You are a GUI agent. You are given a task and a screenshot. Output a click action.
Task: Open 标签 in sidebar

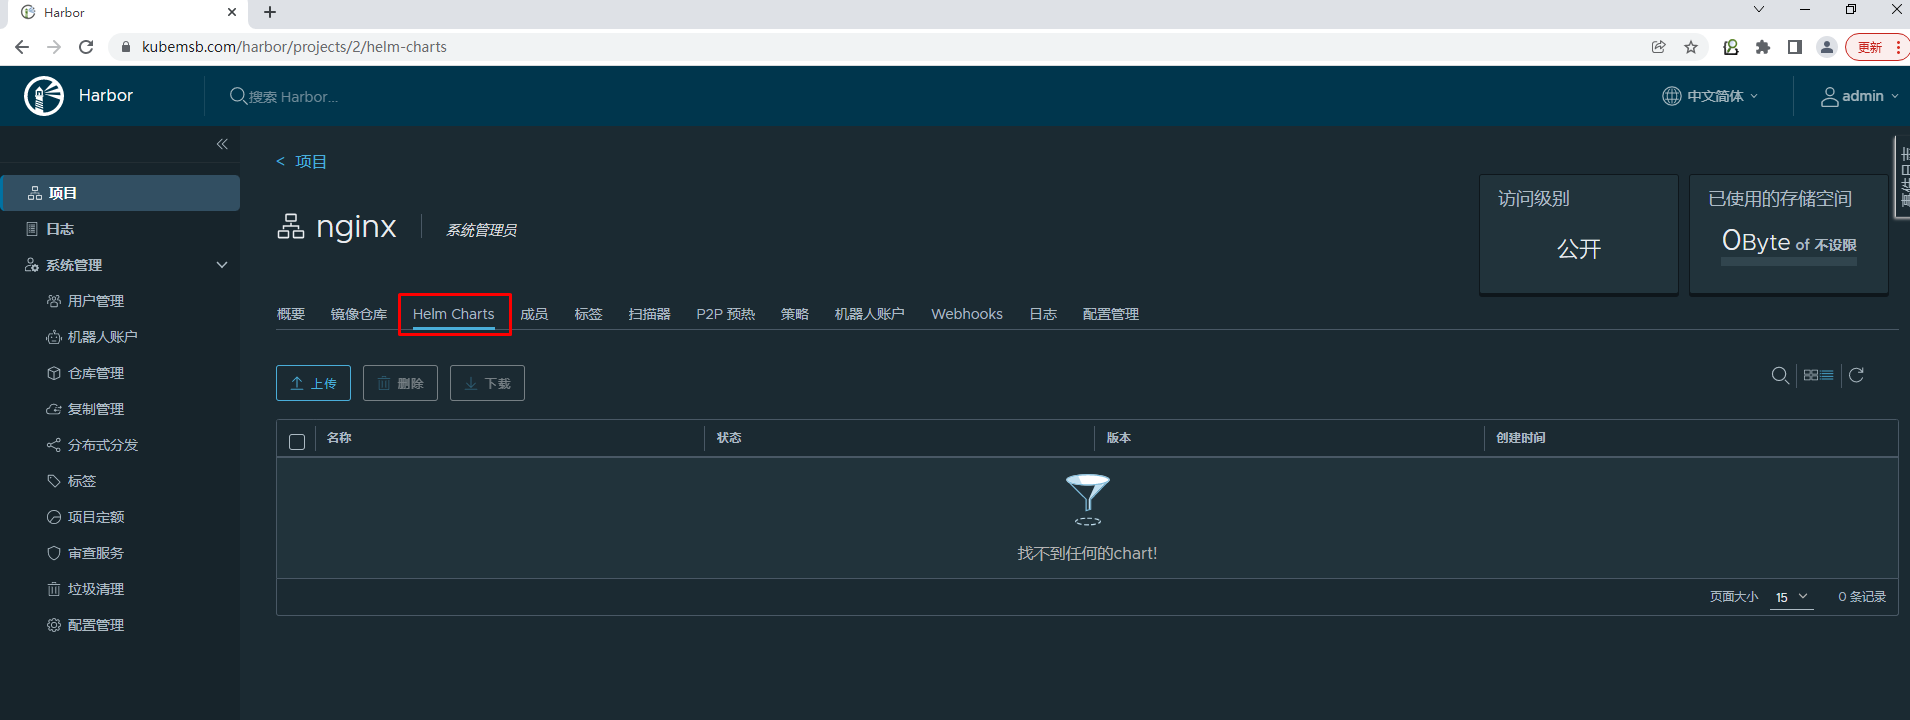click(82, 481)
